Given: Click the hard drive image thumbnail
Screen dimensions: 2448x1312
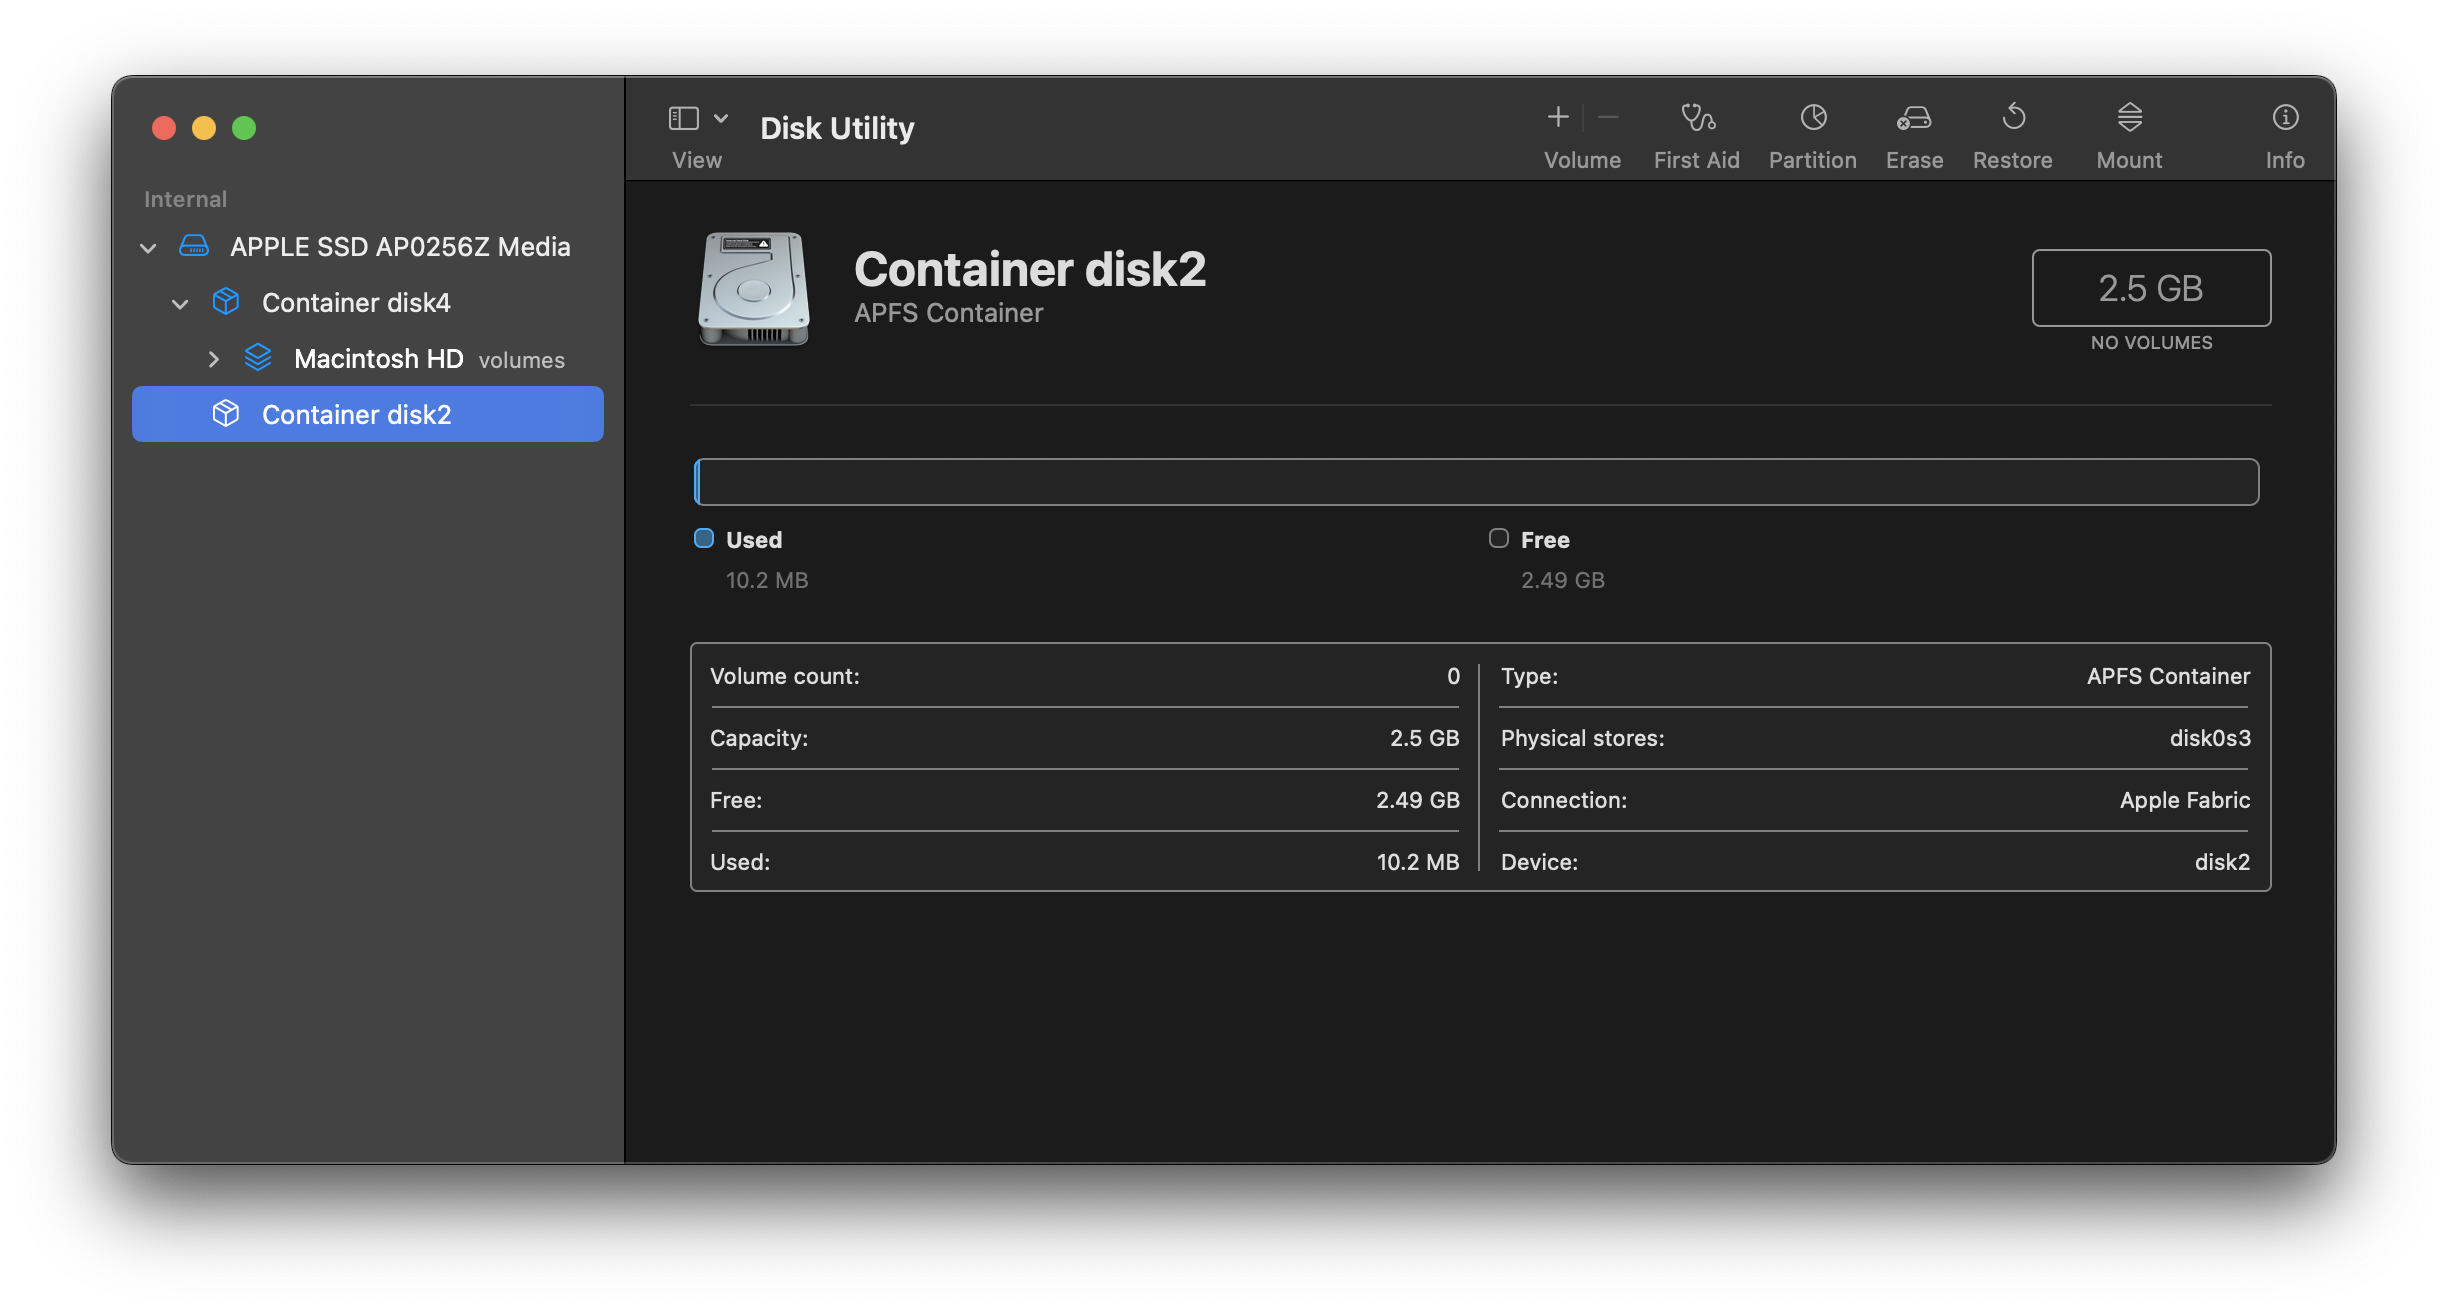Looking at the screenshot, I should coord(754,288).
